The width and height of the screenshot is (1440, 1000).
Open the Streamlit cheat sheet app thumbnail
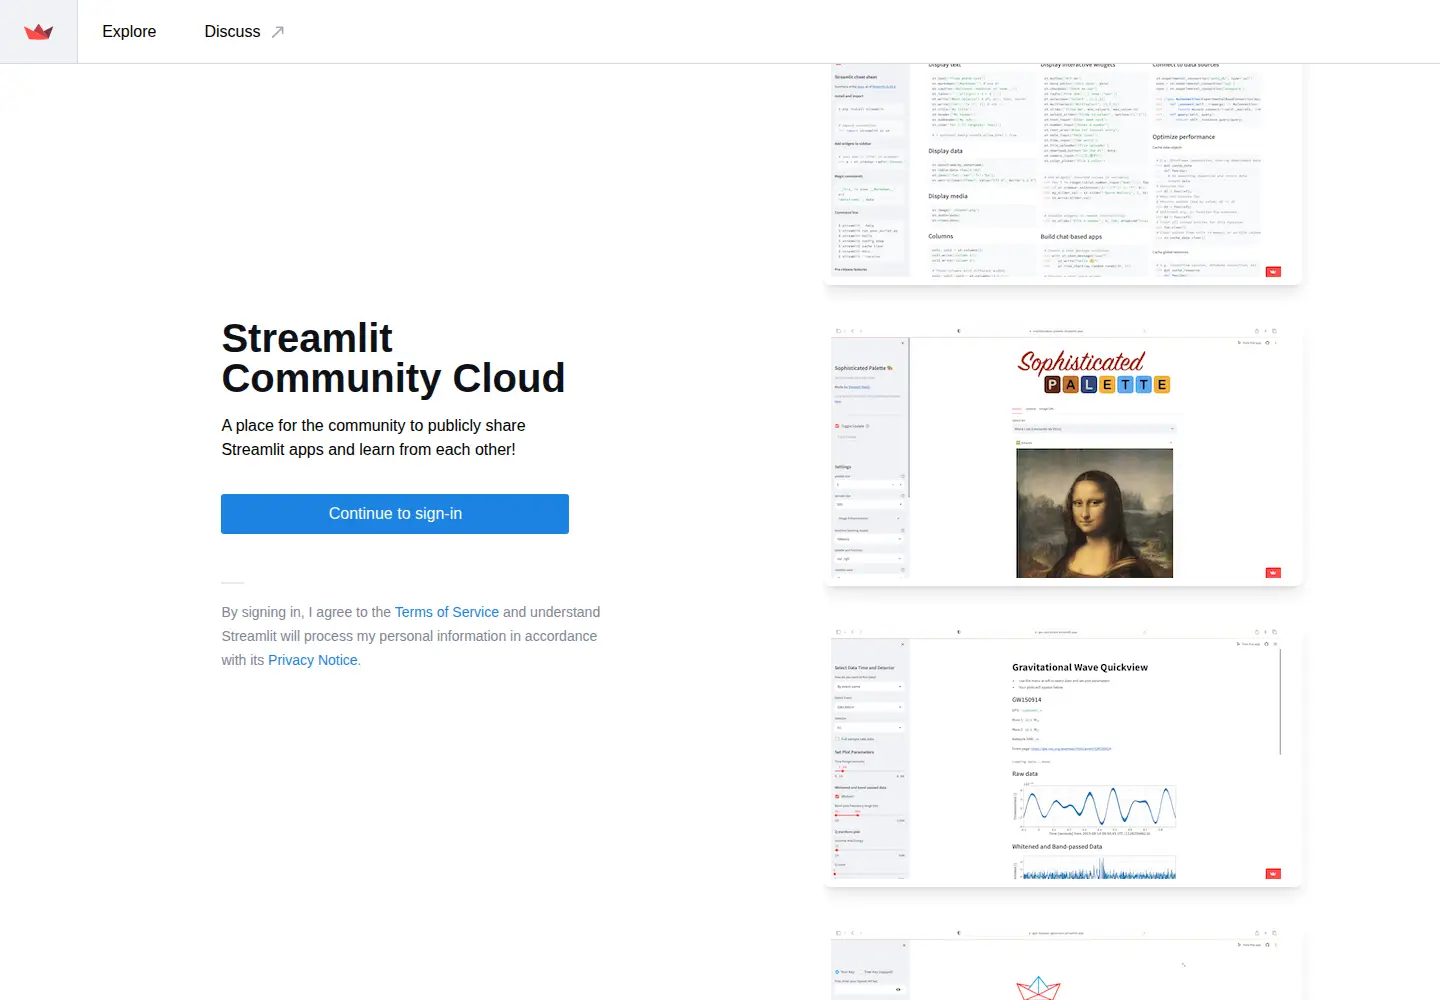tap(1063, 173)
